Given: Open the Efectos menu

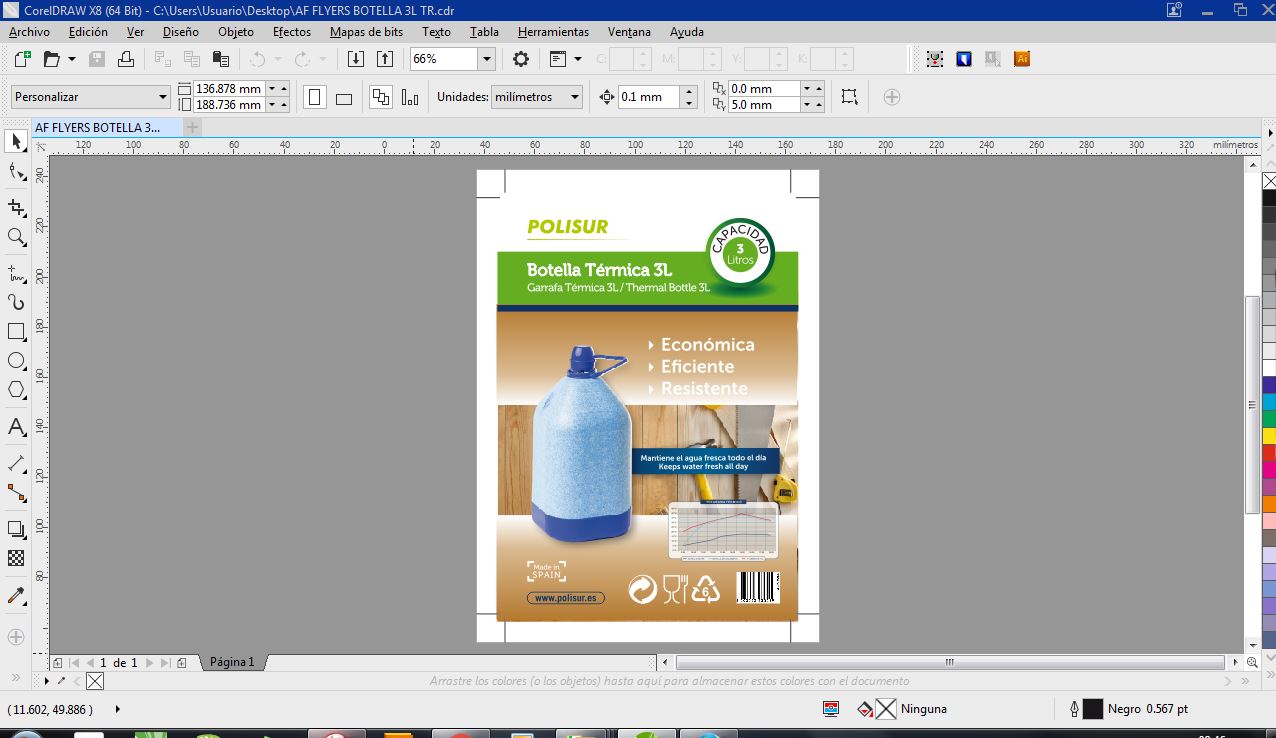Looking at the screenshot, I should pyautogui.click(x=292, y=32).
